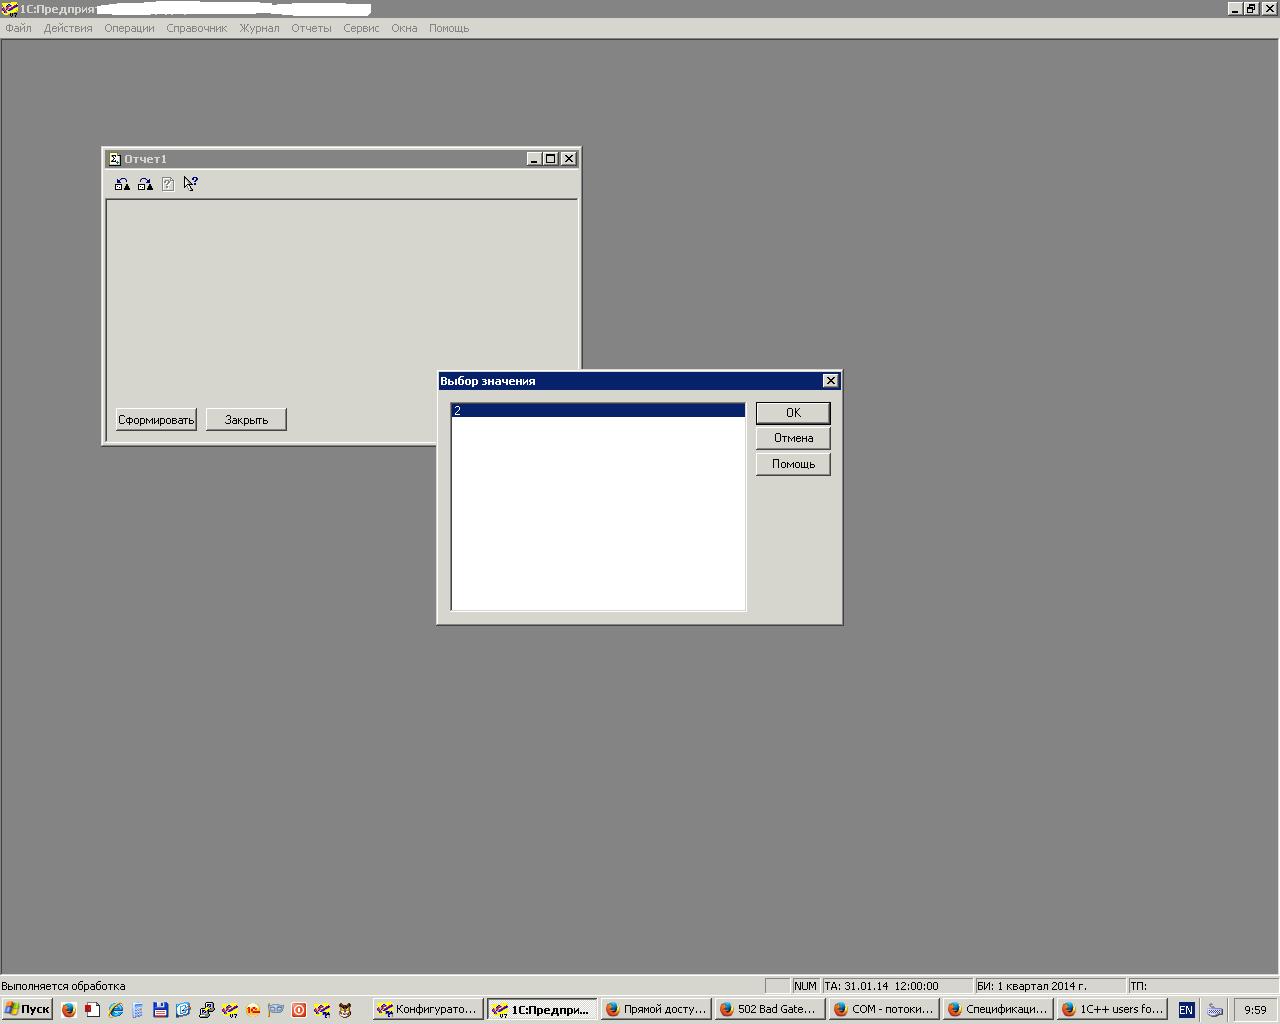Image resolution: width=1280 pixels, height=1024 pixels.
Task: Open the Сервис menu
Action: click(361, 28)
